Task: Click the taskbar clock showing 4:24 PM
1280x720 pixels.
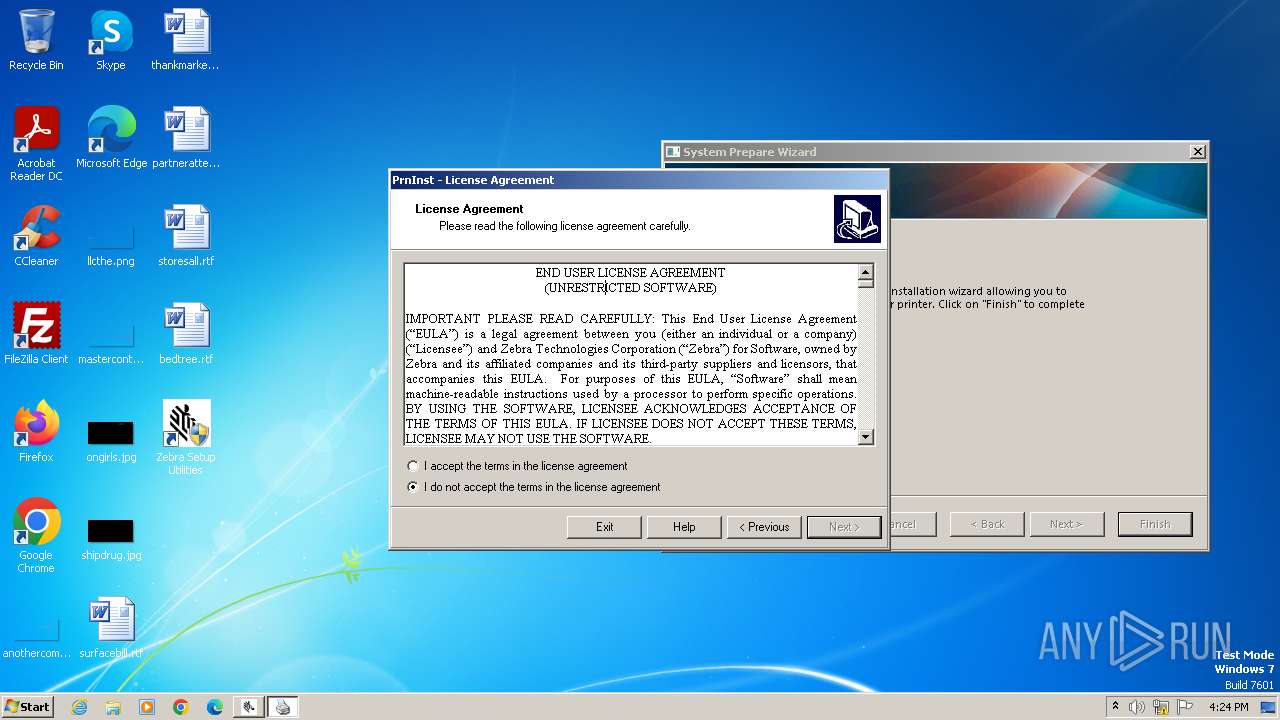Action: (1228, 707)
